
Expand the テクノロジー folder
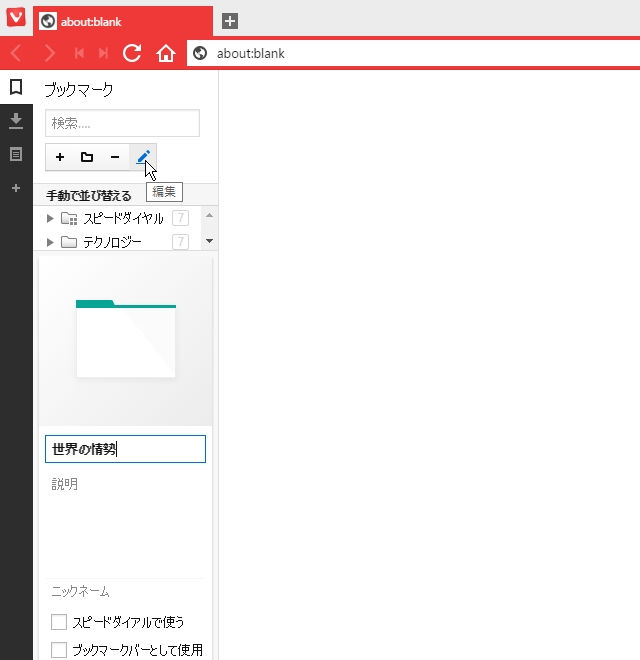click(x=50, y=242)
